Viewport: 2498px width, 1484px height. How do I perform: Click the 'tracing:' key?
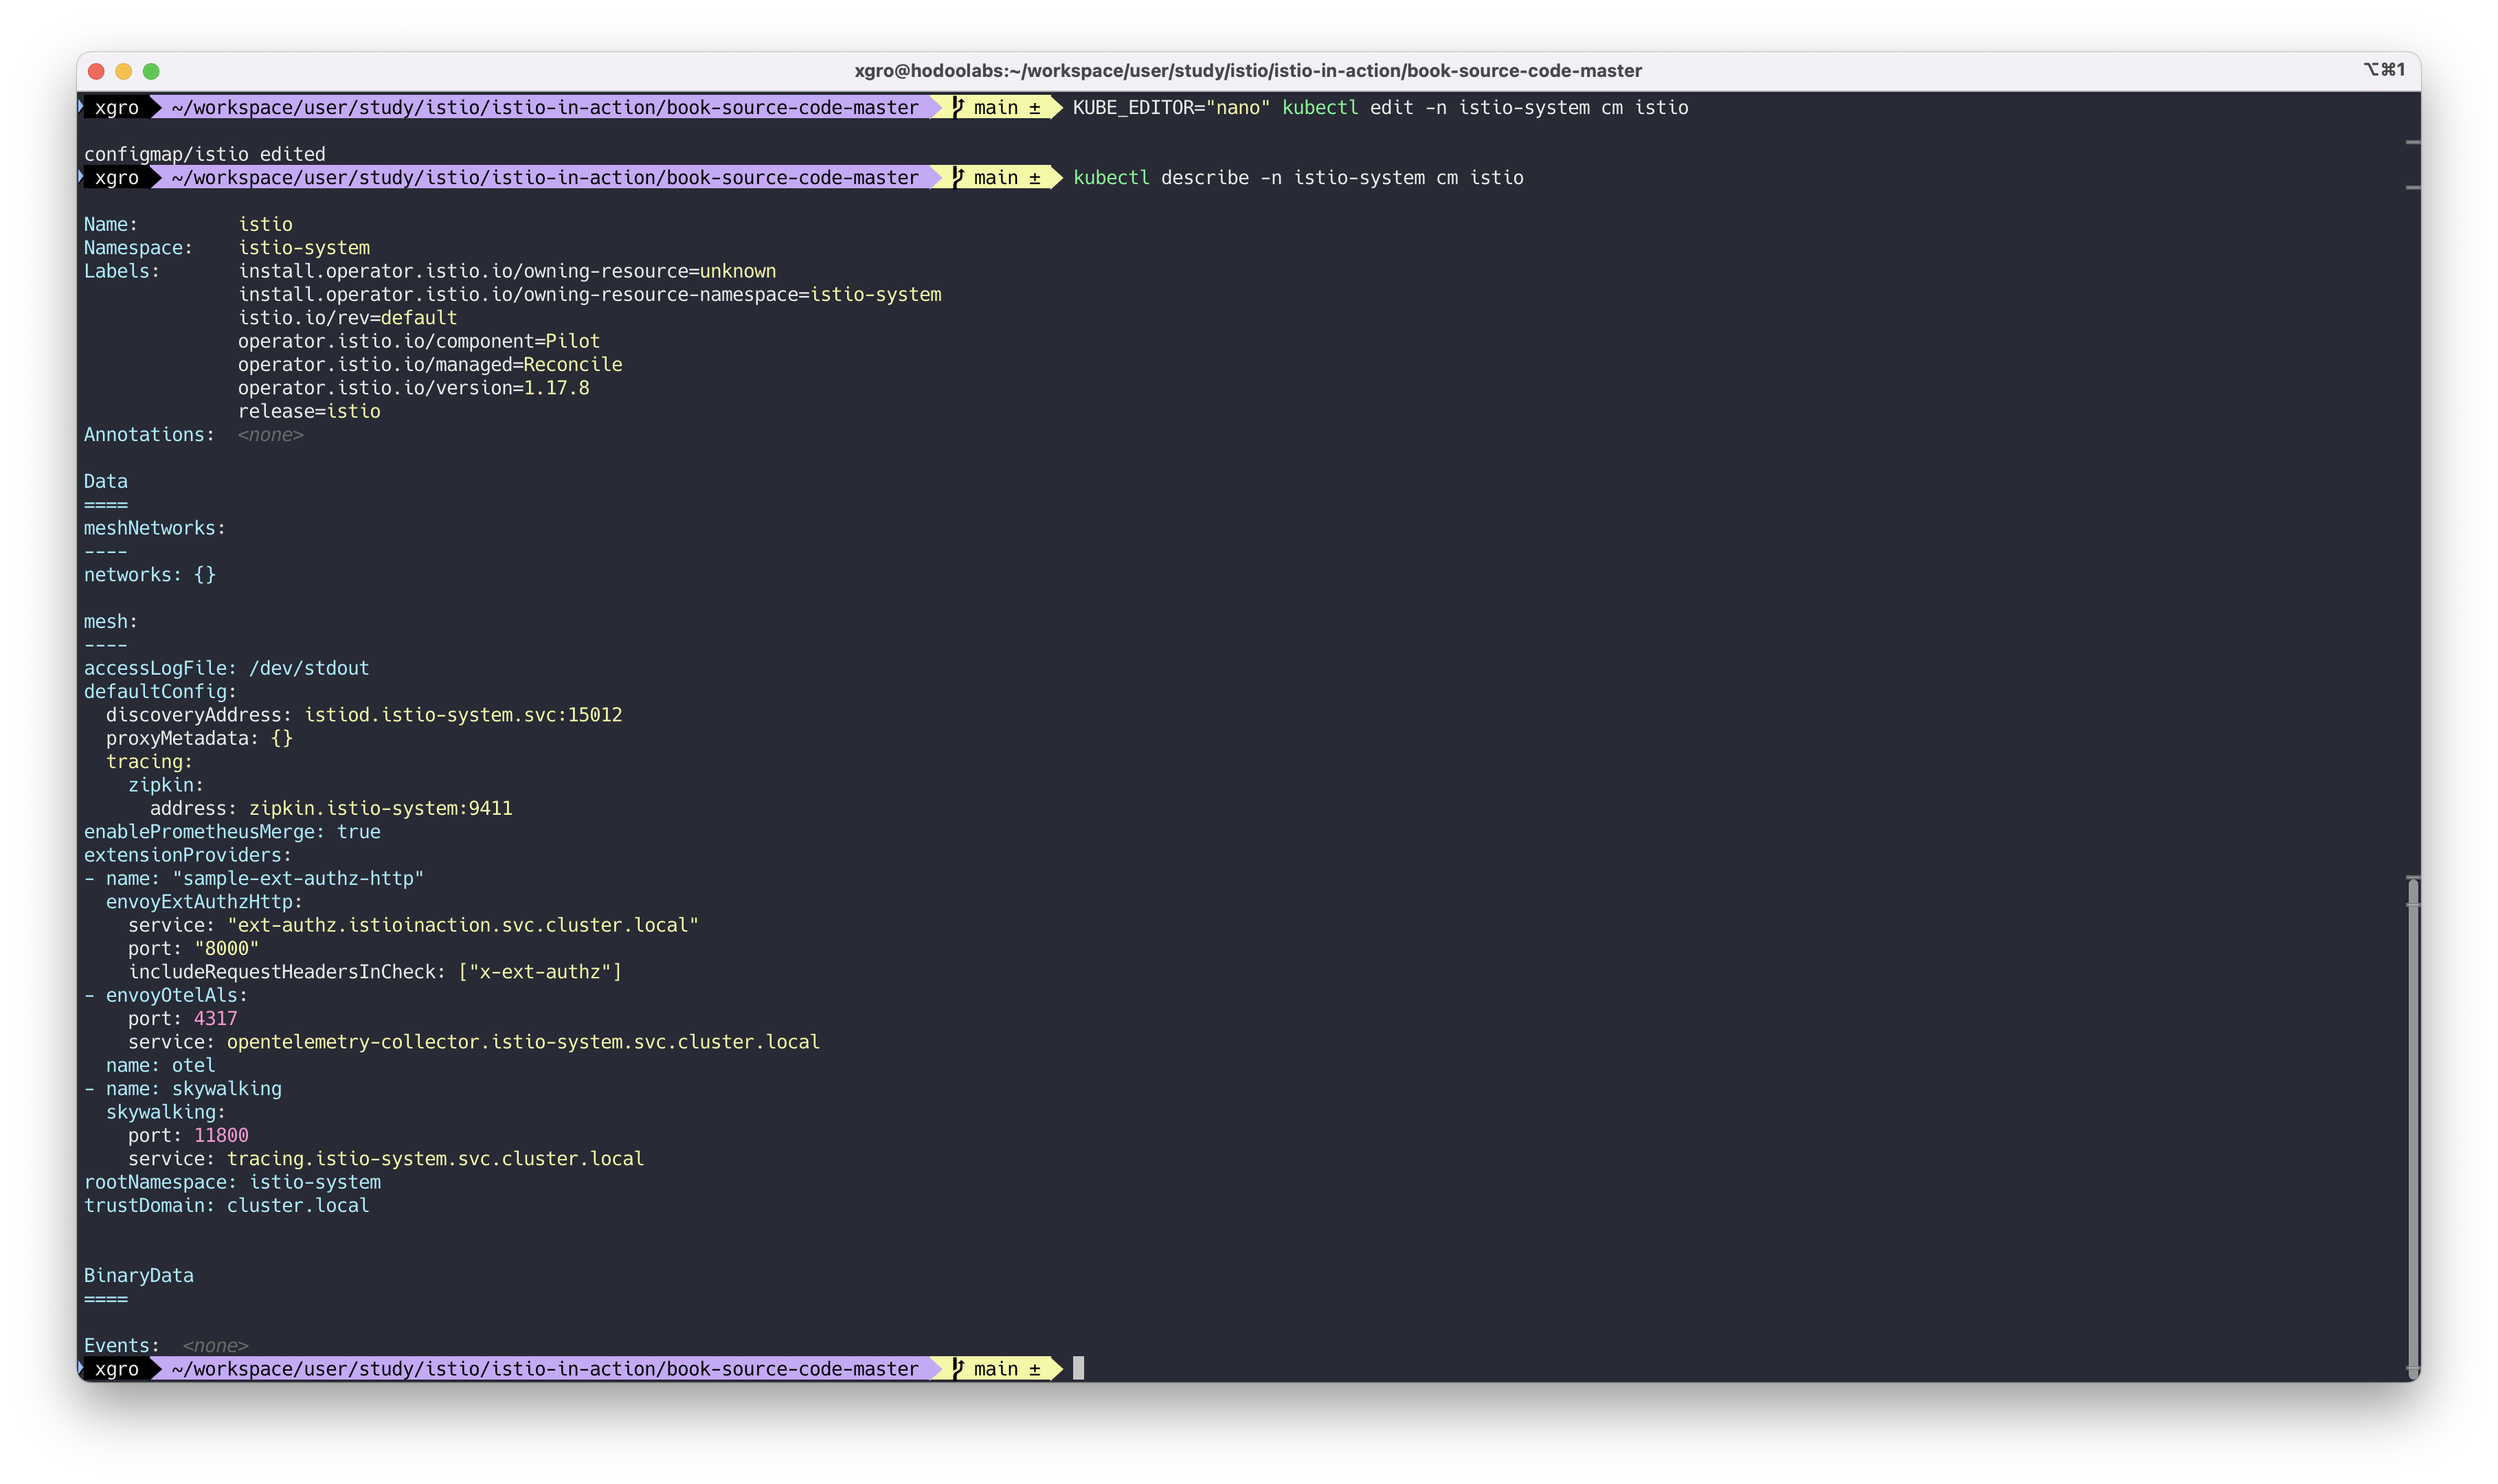149,762
